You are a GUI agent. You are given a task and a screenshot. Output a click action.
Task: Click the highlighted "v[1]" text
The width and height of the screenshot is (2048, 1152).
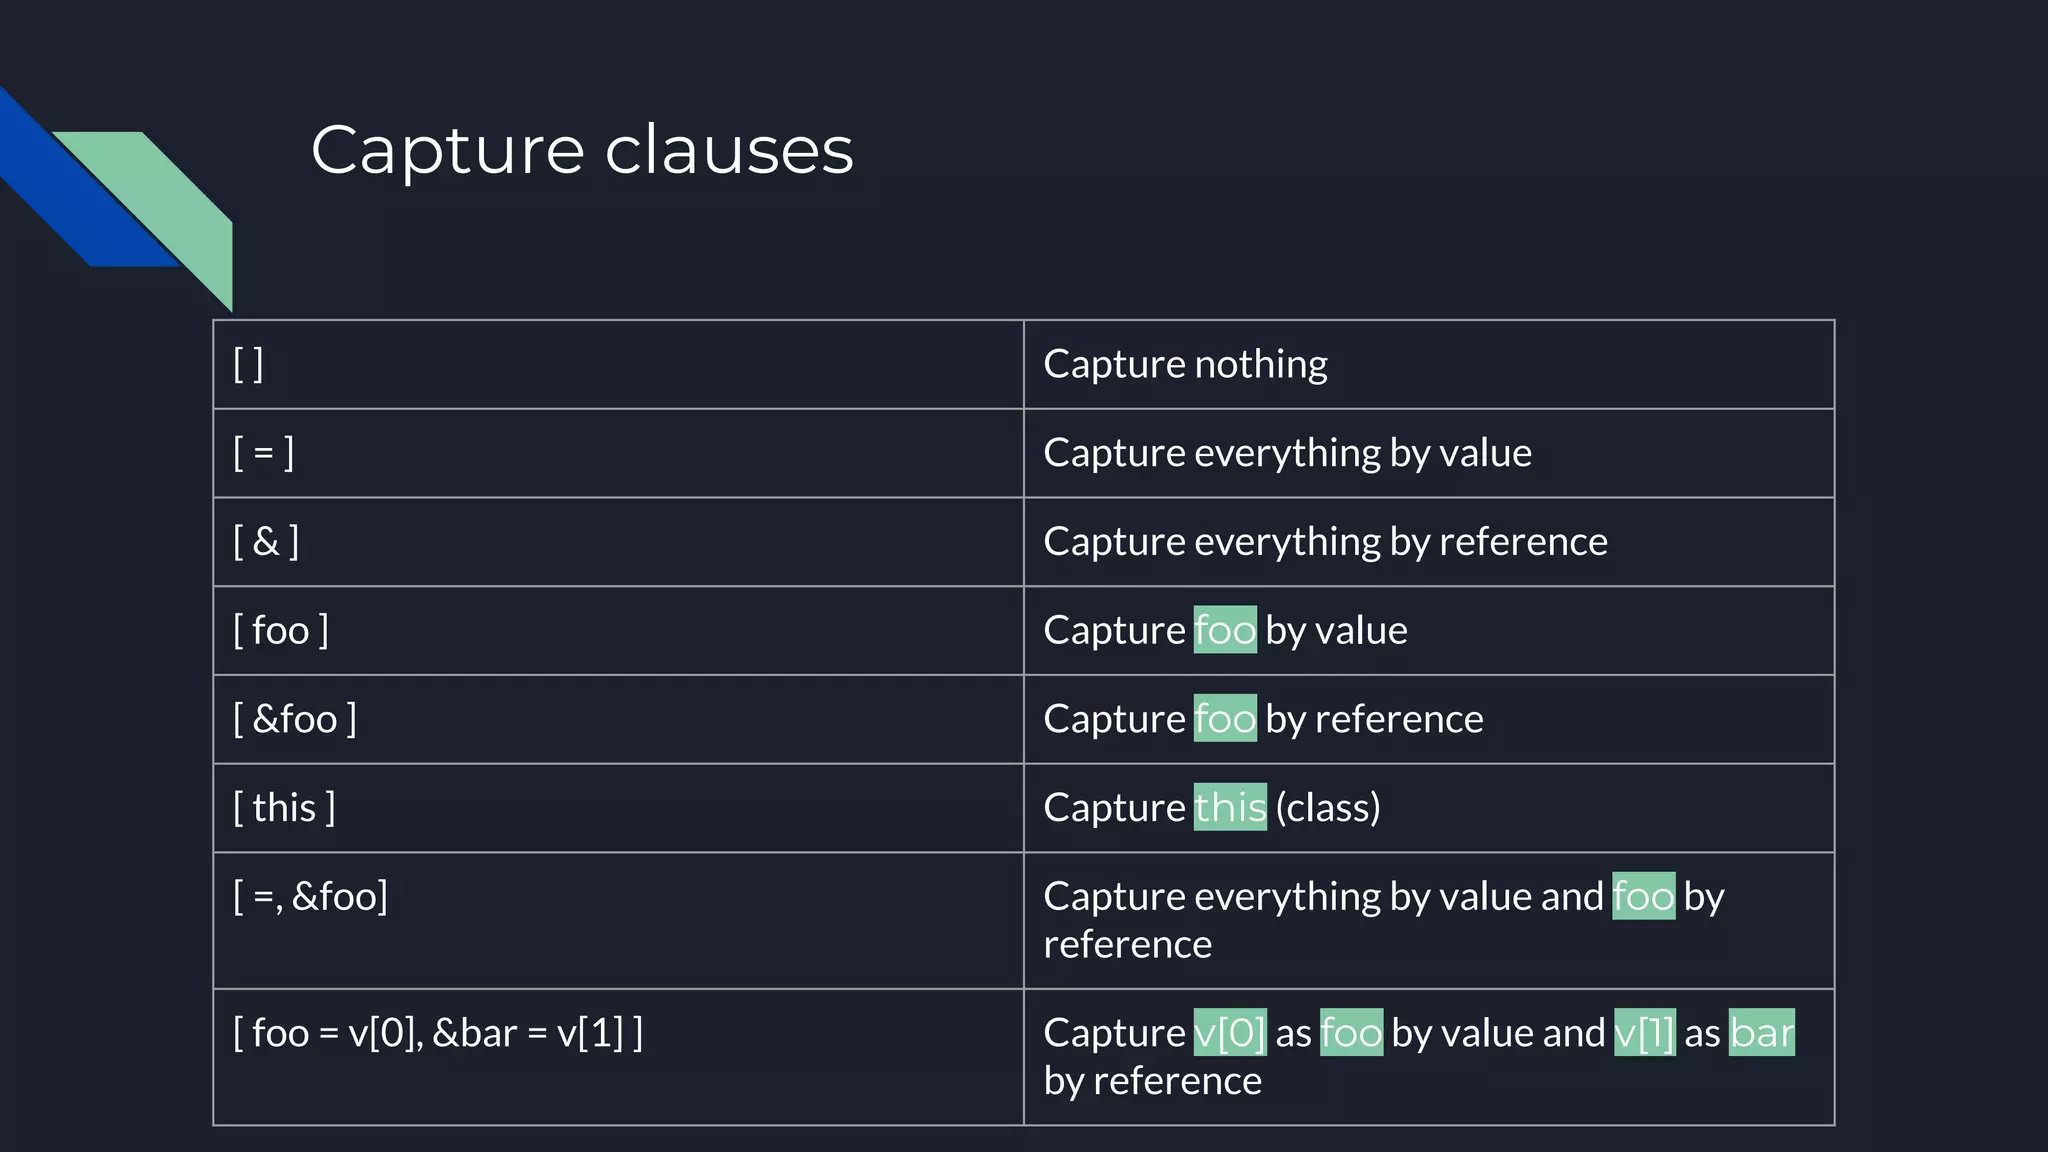(x=1644, y=1033)
